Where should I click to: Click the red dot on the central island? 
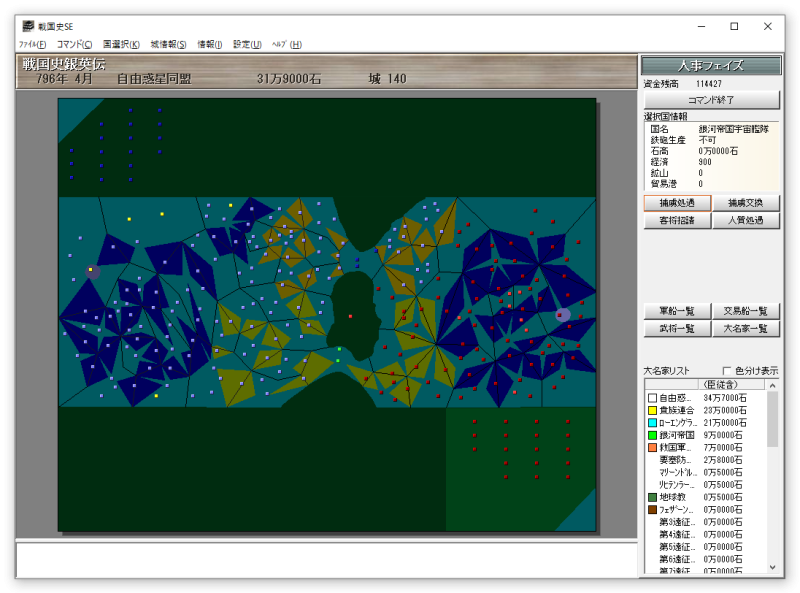click(351, 316)
